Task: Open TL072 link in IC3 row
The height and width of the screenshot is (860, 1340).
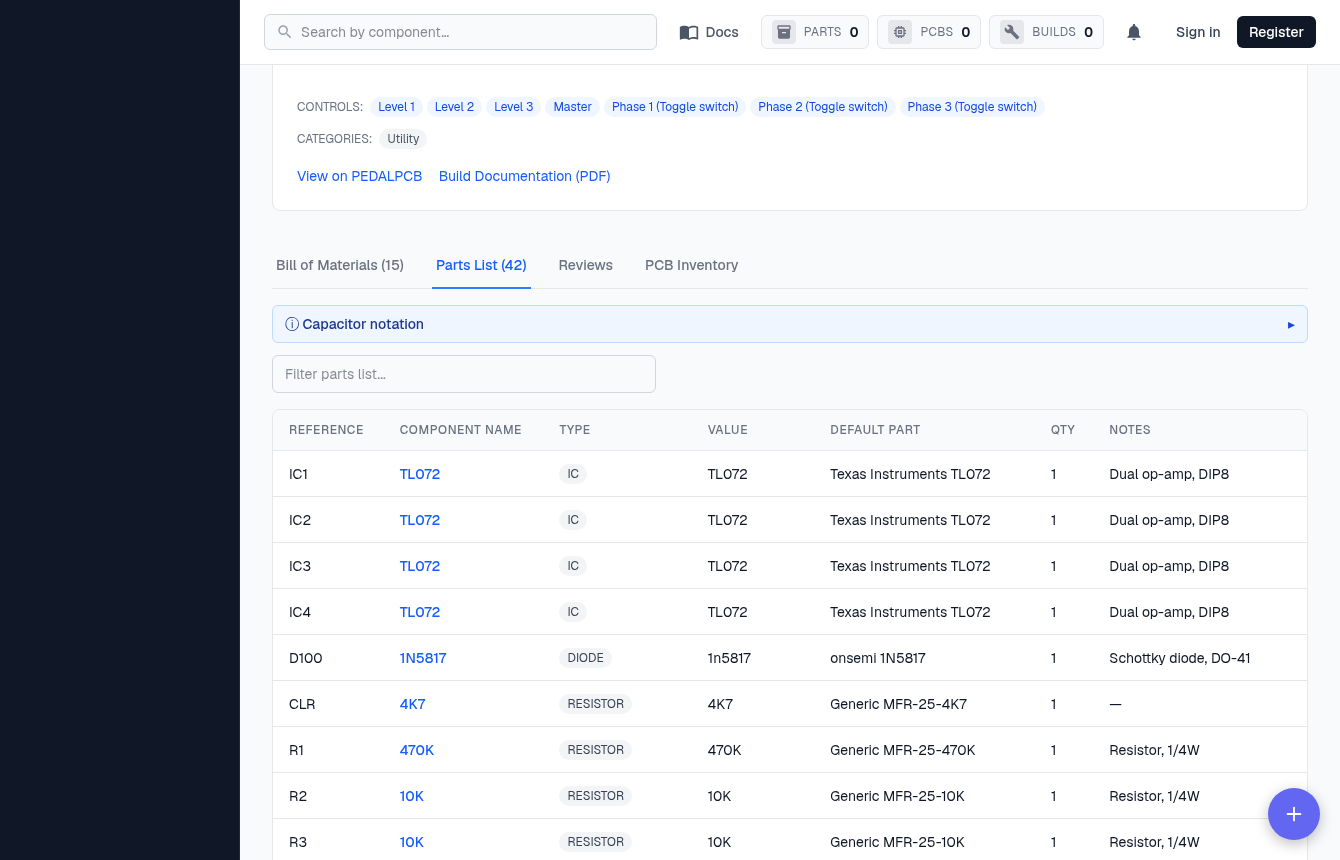Action: [420, 566]
